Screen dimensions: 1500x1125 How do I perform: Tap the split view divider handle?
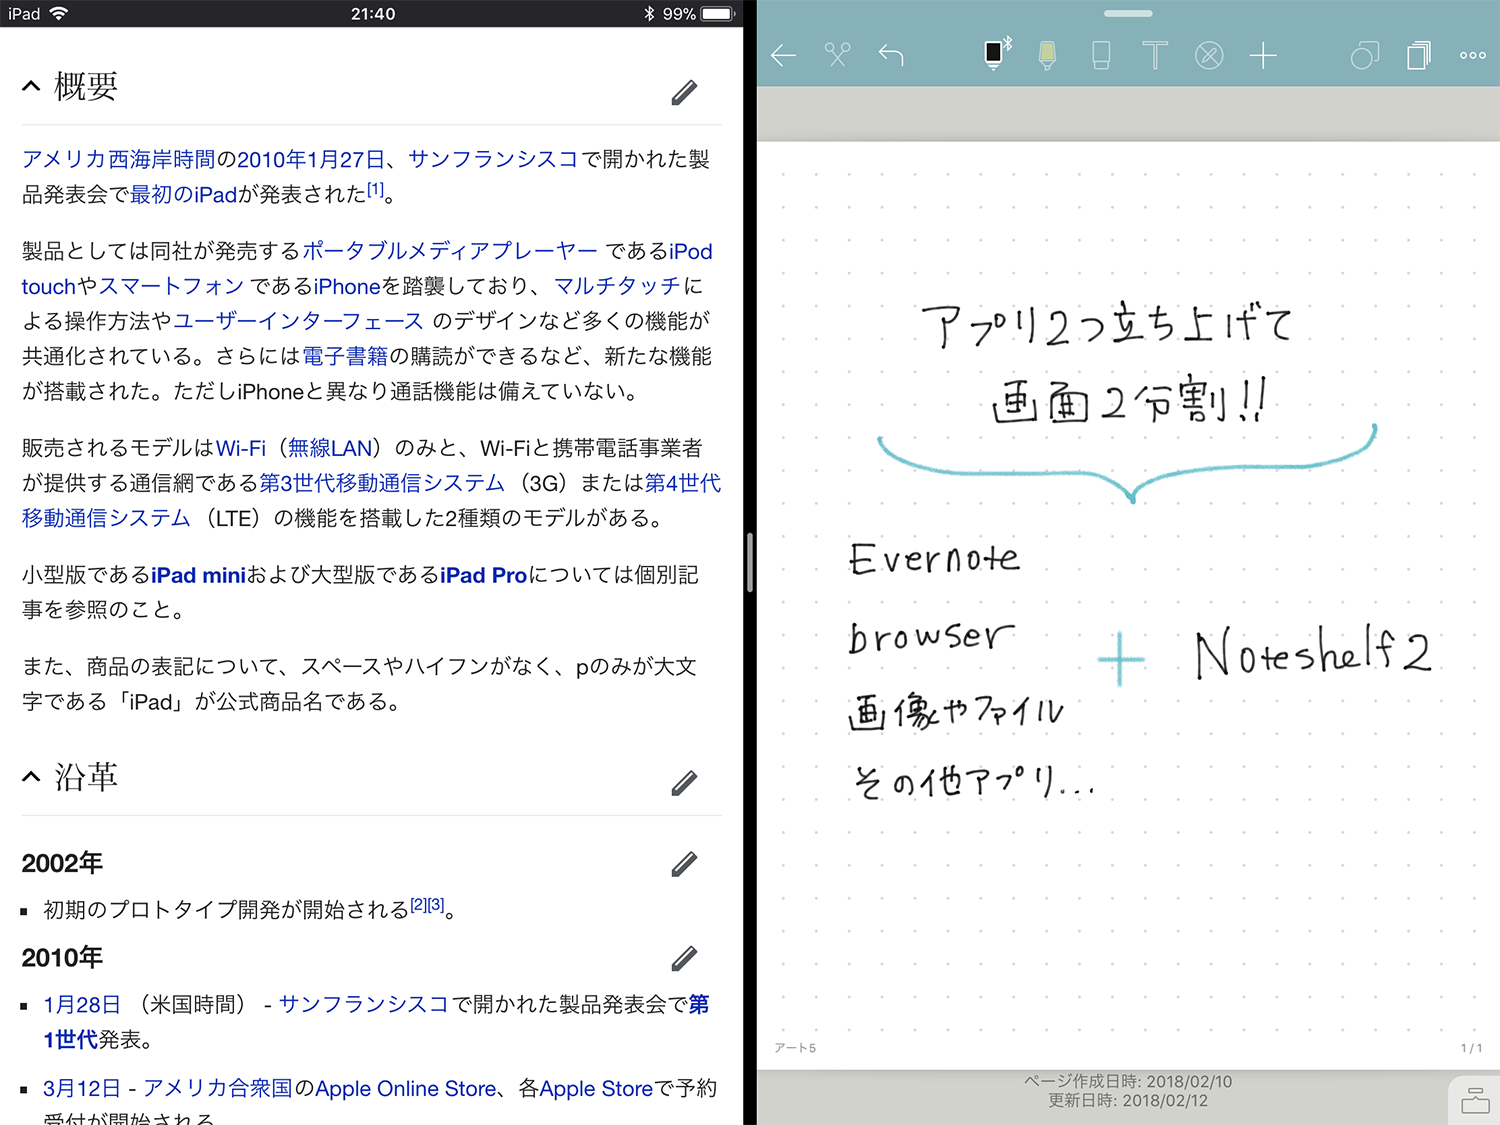[750, 563]
